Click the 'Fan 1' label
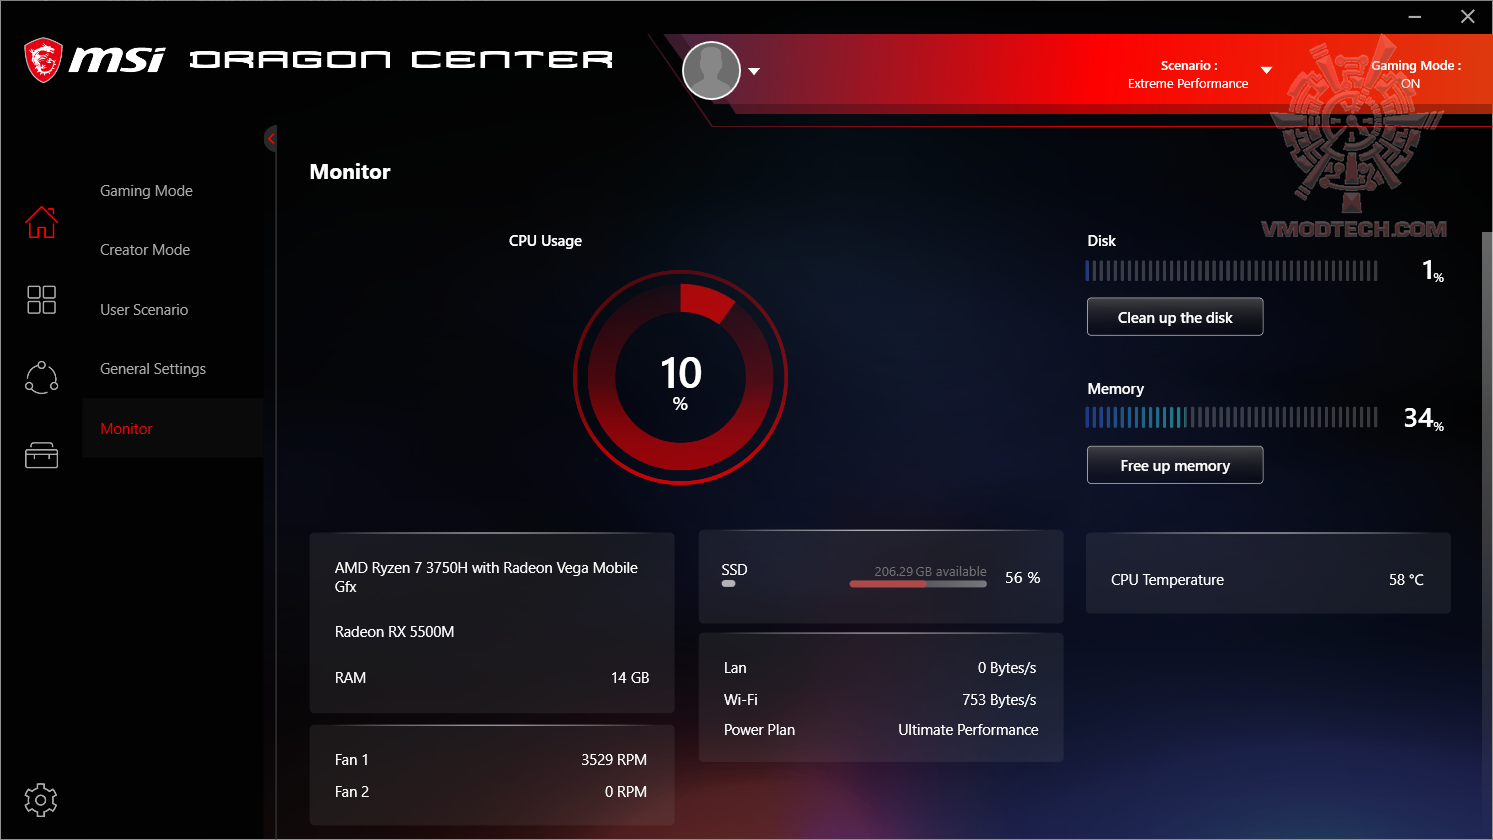 coord(352,760)
